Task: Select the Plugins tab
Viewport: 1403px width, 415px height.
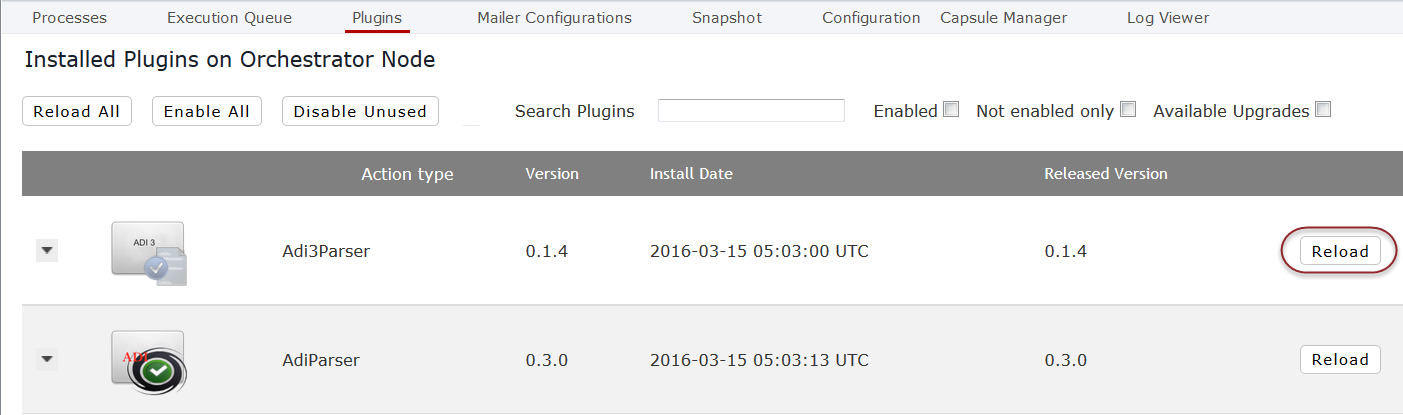Action: [377, 18]
